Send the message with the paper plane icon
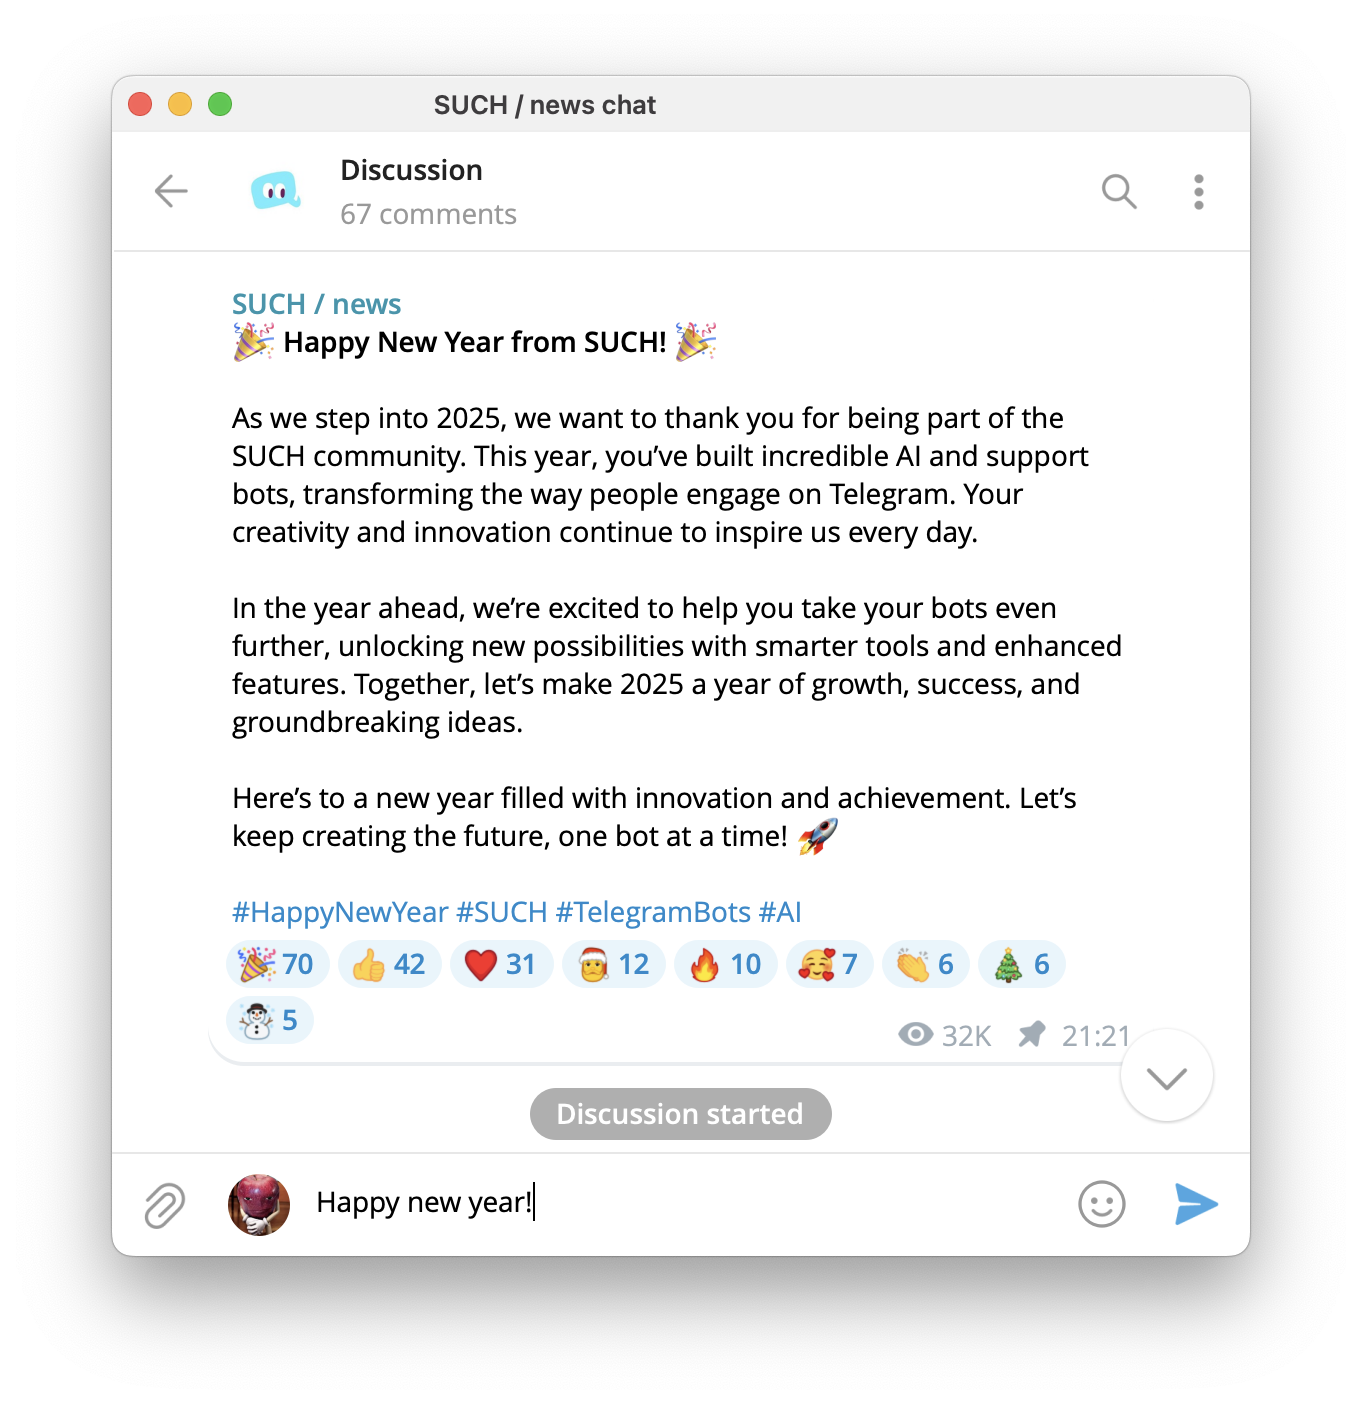This screenshot has height=1404, width=1362. point(1196,1204)
